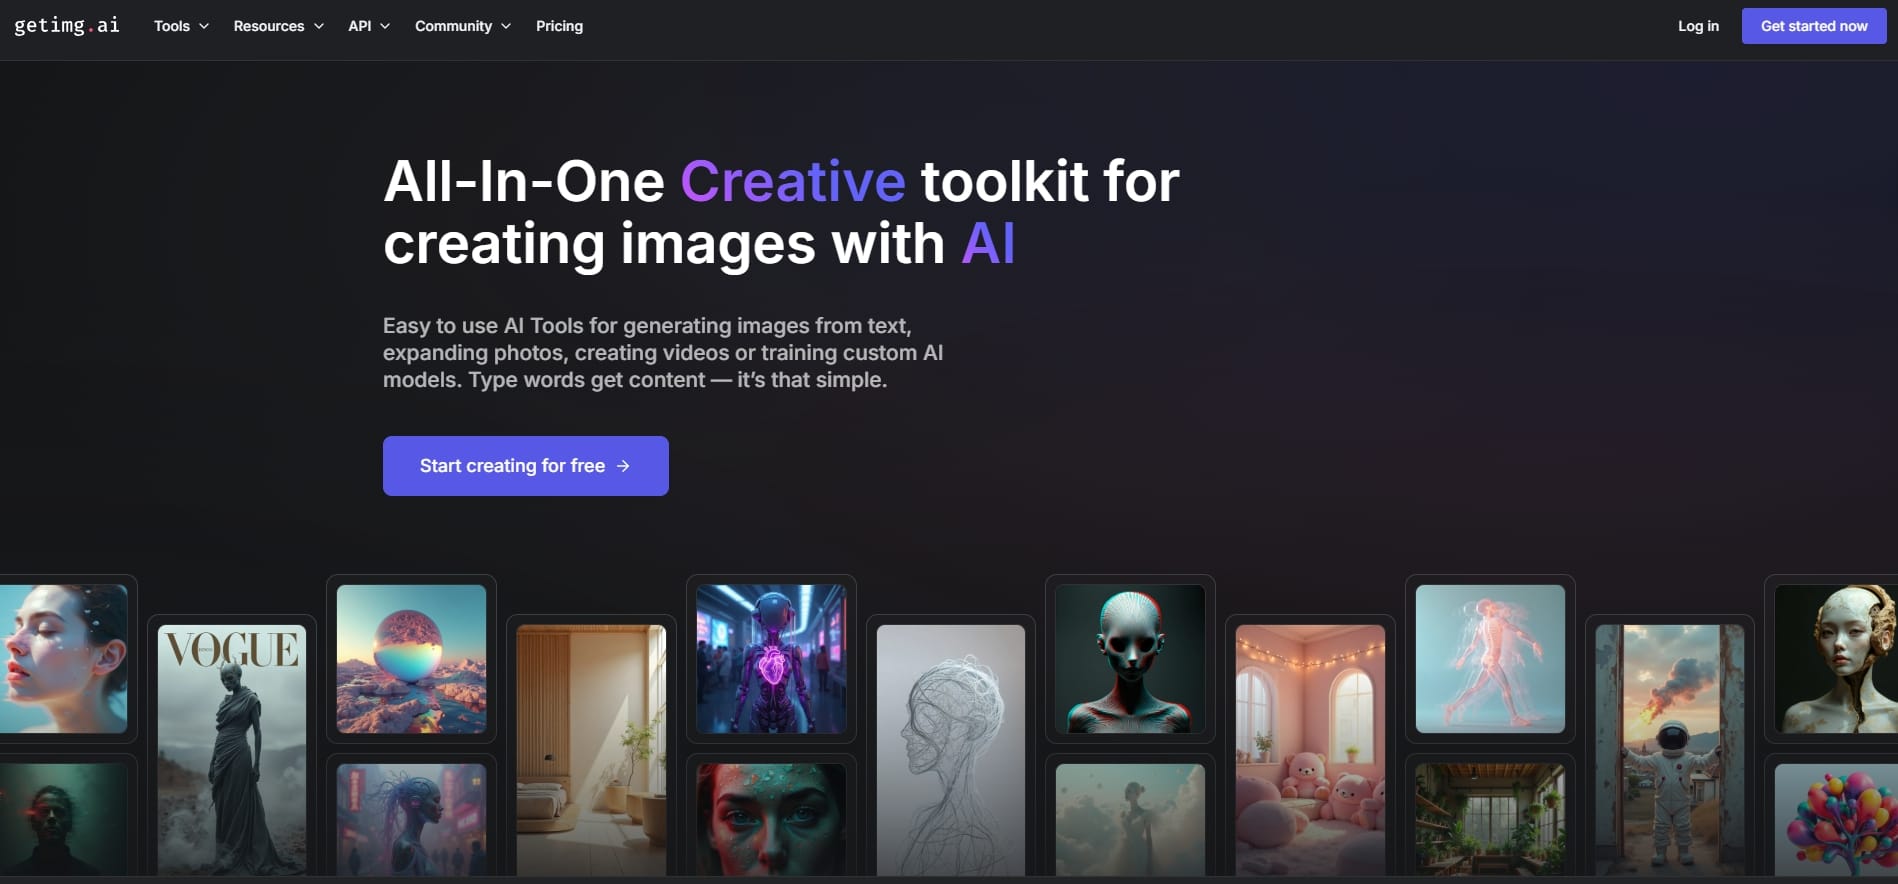This screenshot has width=1898, height=884.
Task: Open the greenhouse room with plants image
Action: tap(1490, 820)
